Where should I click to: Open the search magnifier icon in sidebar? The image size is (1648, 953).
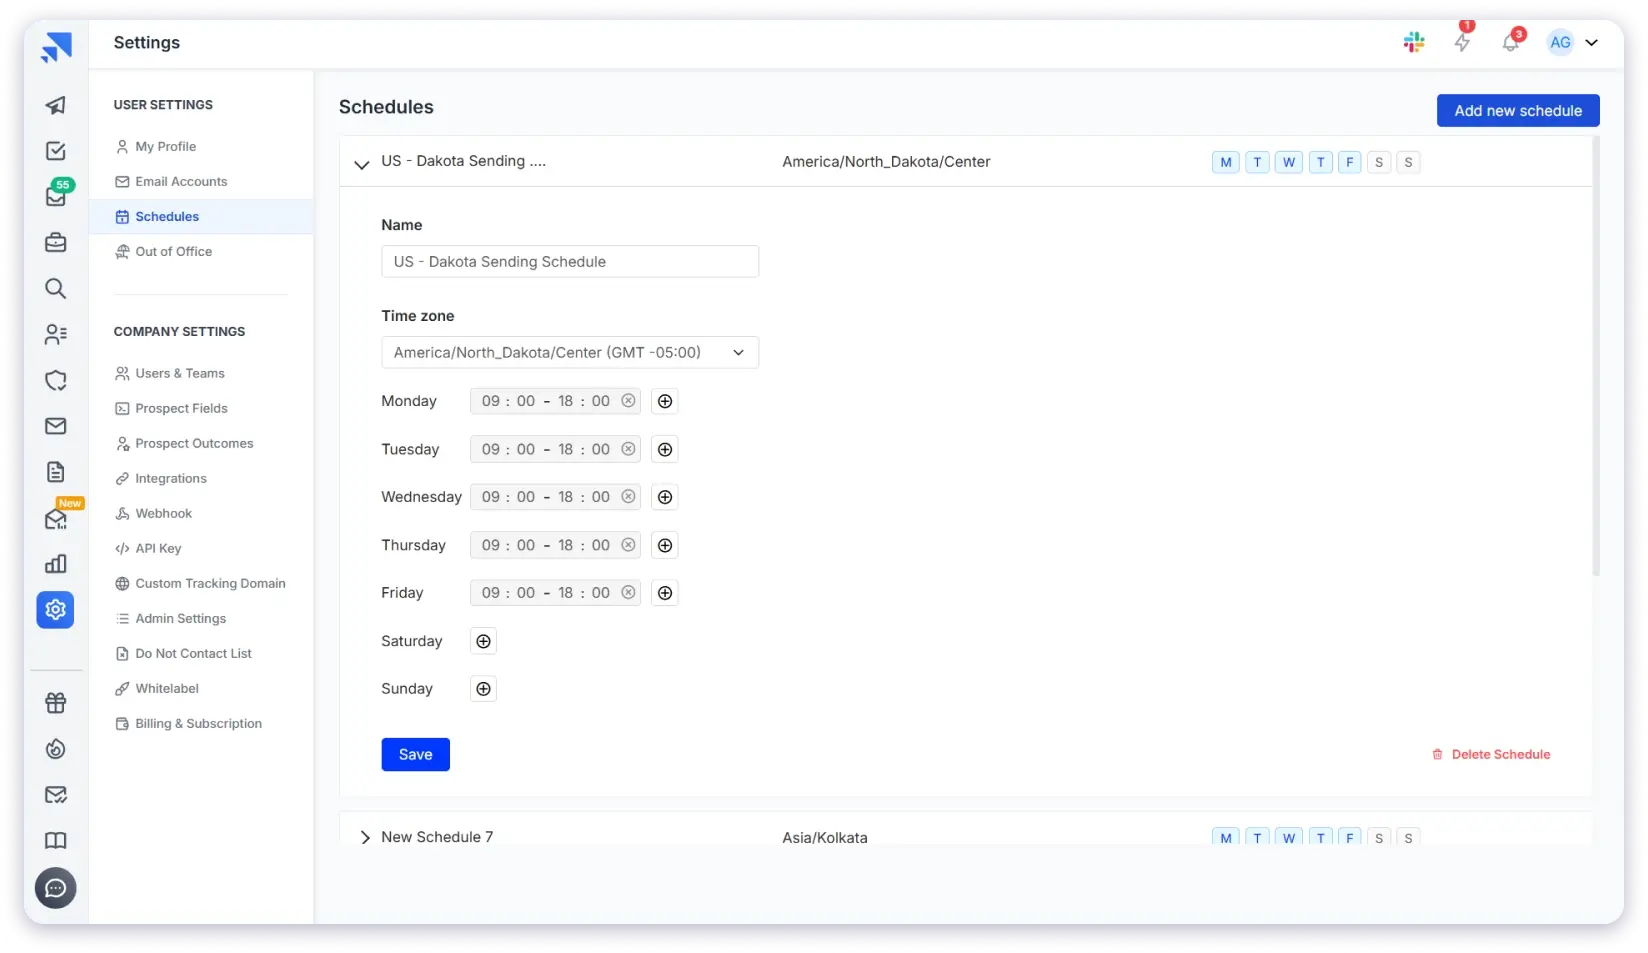[x=56, y=288]
